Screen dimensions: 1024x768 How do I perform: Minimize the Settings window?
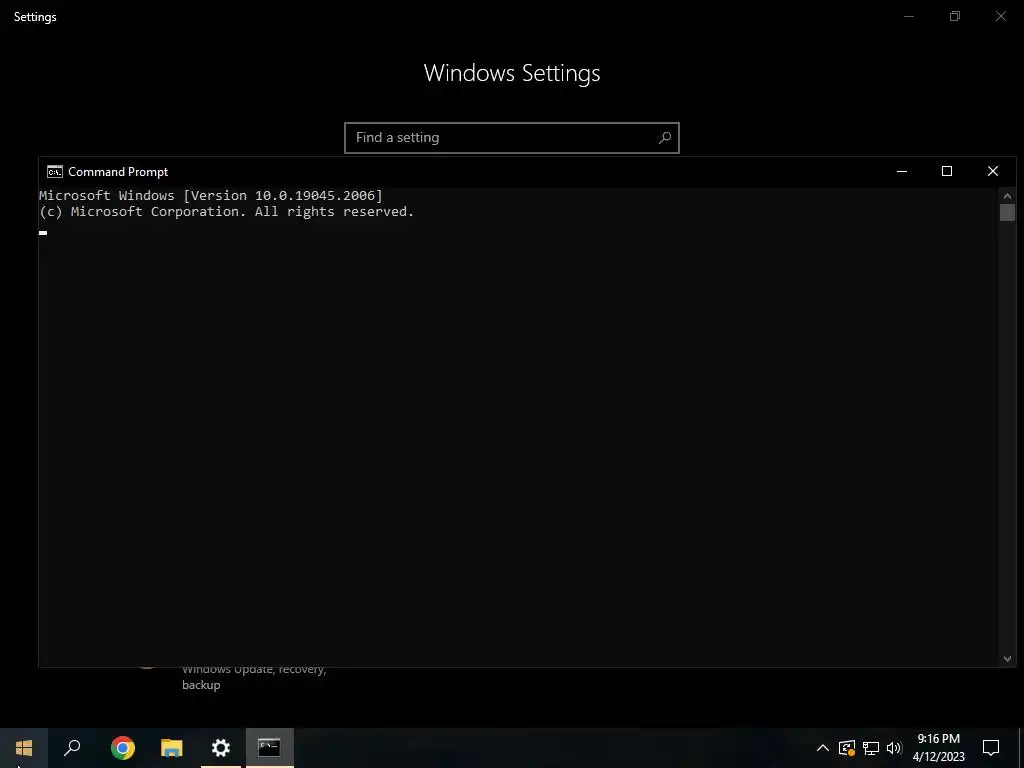point(909,16)
